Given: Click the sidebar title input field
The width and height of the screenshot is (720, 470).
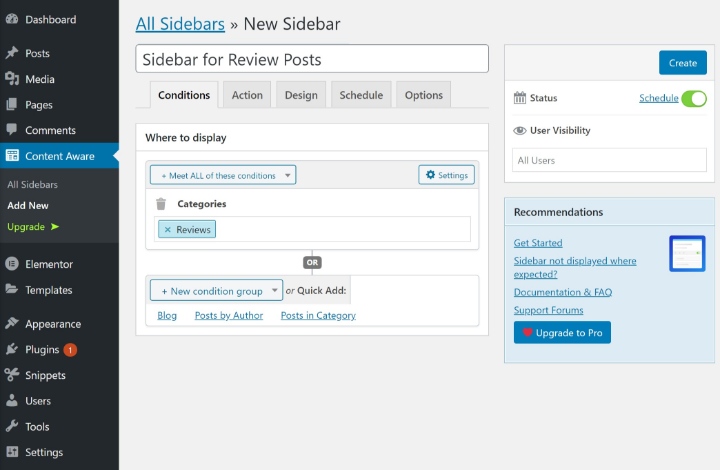Looking at the screenshot, I should click(312, 59).
